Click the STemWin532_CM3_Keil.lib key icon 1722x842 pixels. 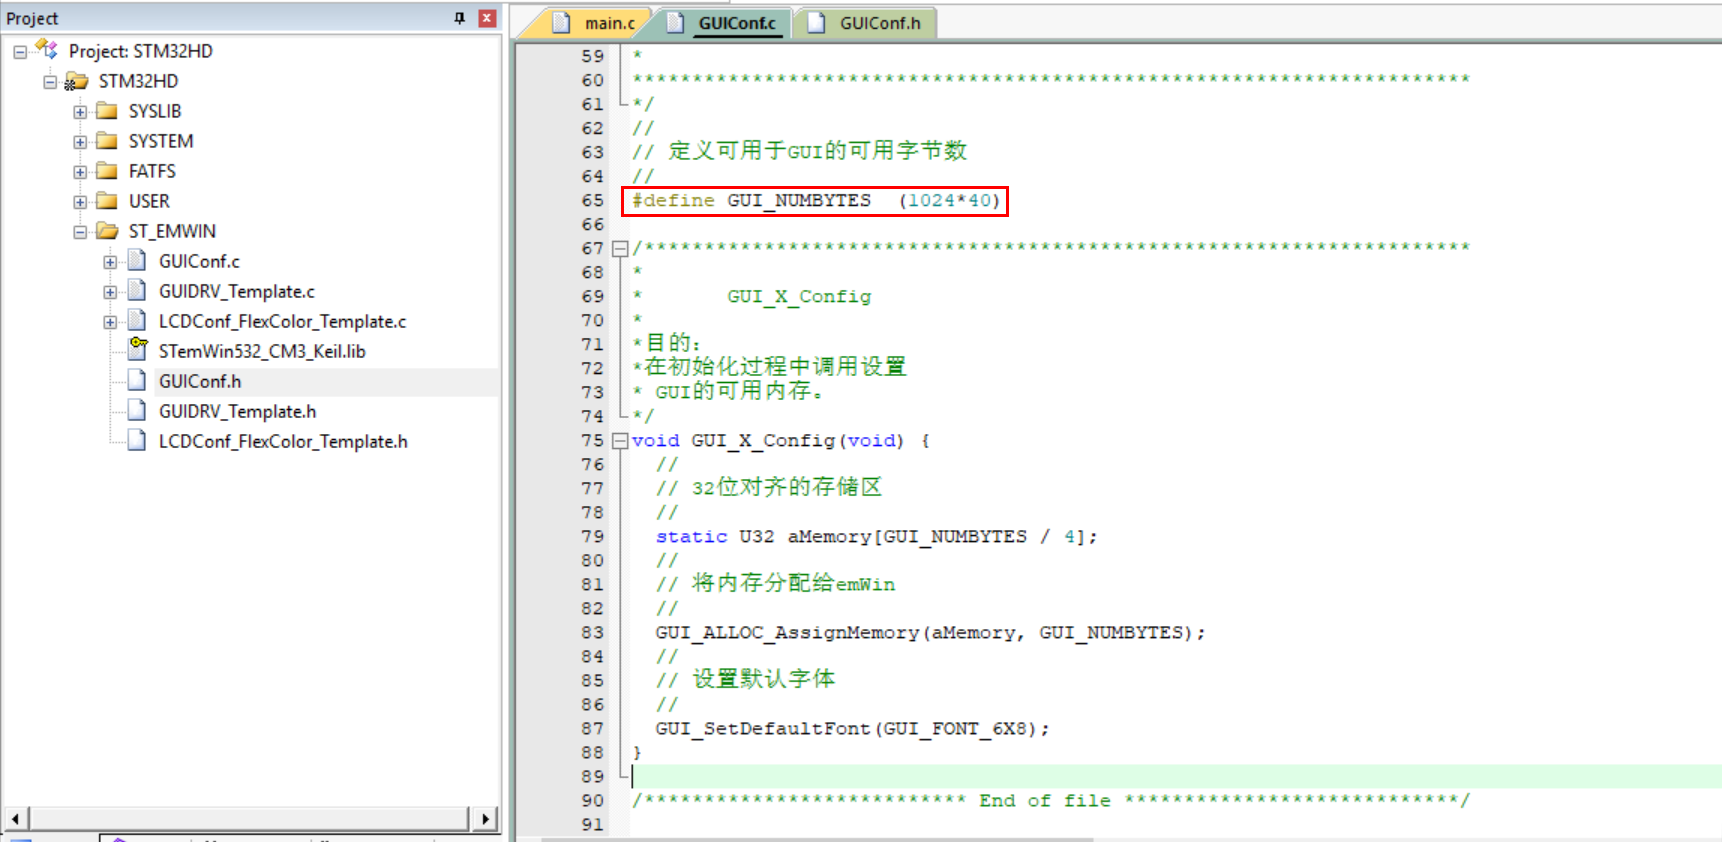pyautogui.click(x=138, y=348)
